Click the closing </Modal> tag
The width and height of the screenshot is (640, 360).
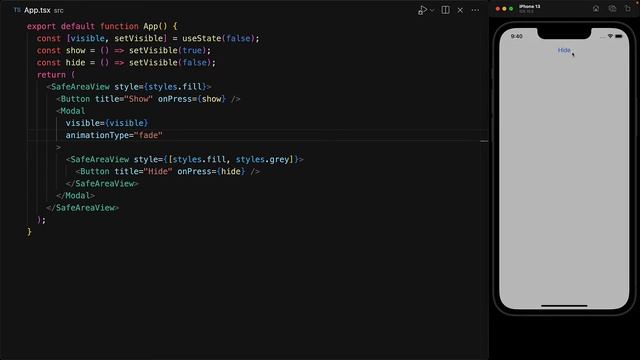click(x=76, y=196)
